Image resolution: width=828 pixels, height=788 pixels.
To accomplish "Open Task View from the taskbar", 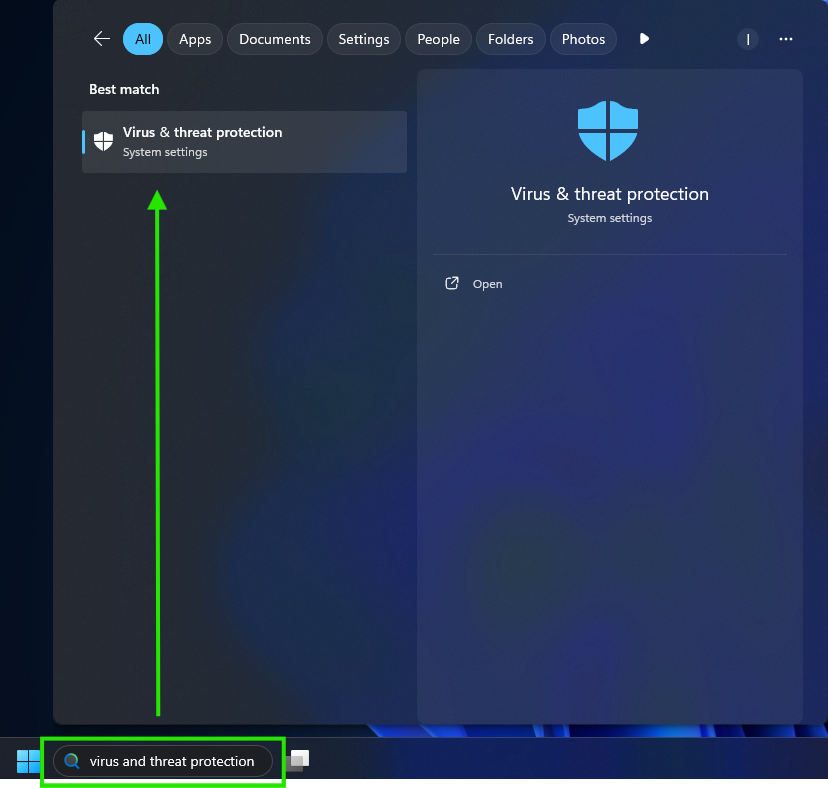I will pos(298,761).
